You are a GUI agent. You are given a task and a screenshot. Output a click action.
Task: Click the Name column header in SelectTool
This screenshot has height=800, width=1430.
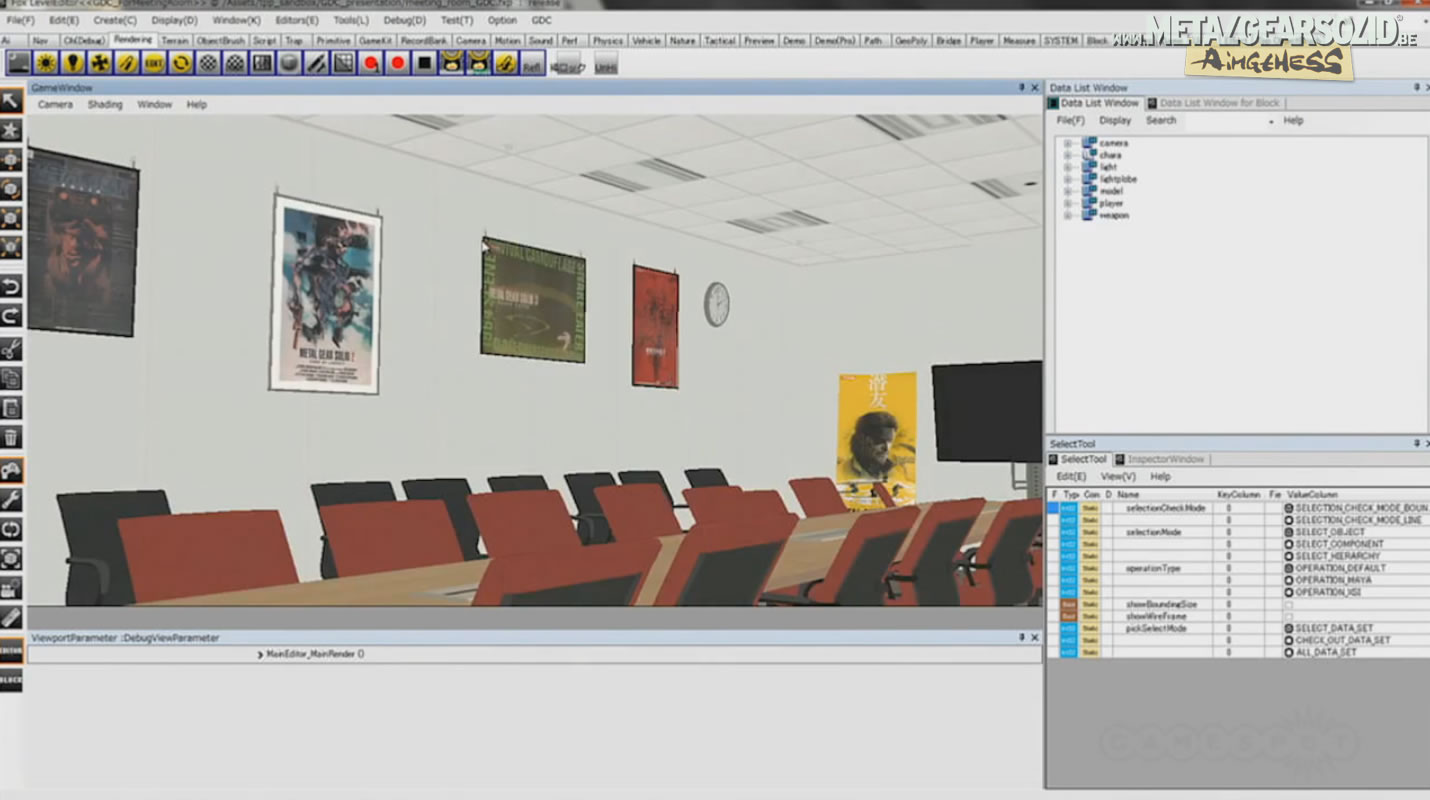coord(1128,494)
